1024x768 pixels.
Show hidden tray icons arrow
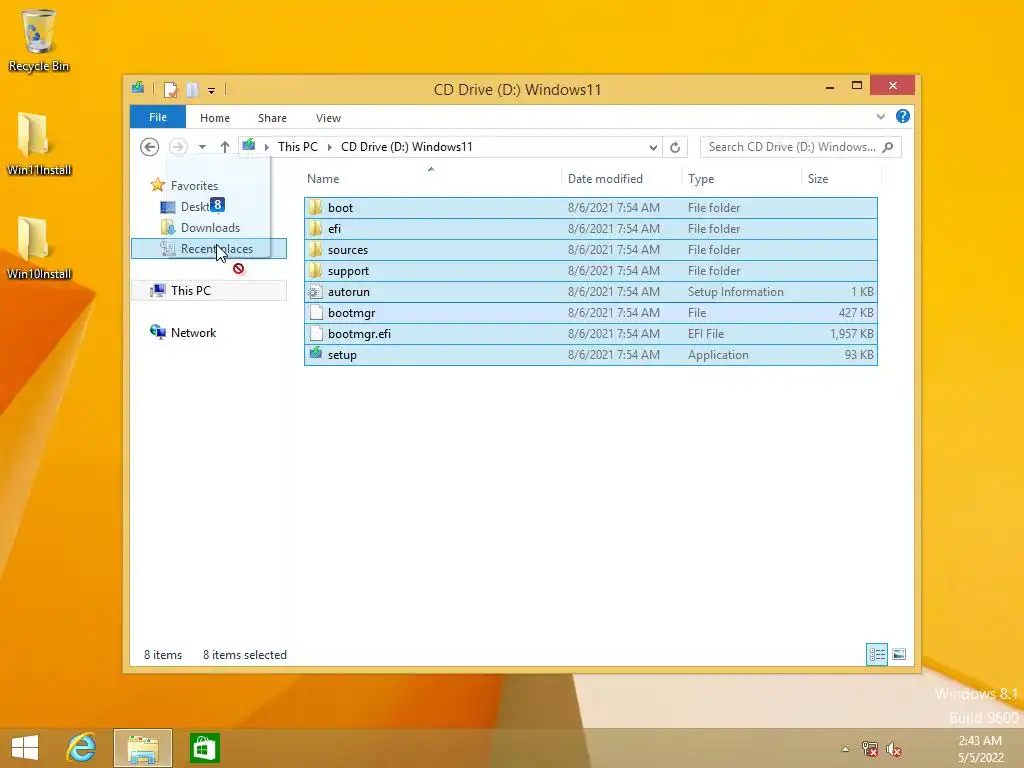pos(846,749)
